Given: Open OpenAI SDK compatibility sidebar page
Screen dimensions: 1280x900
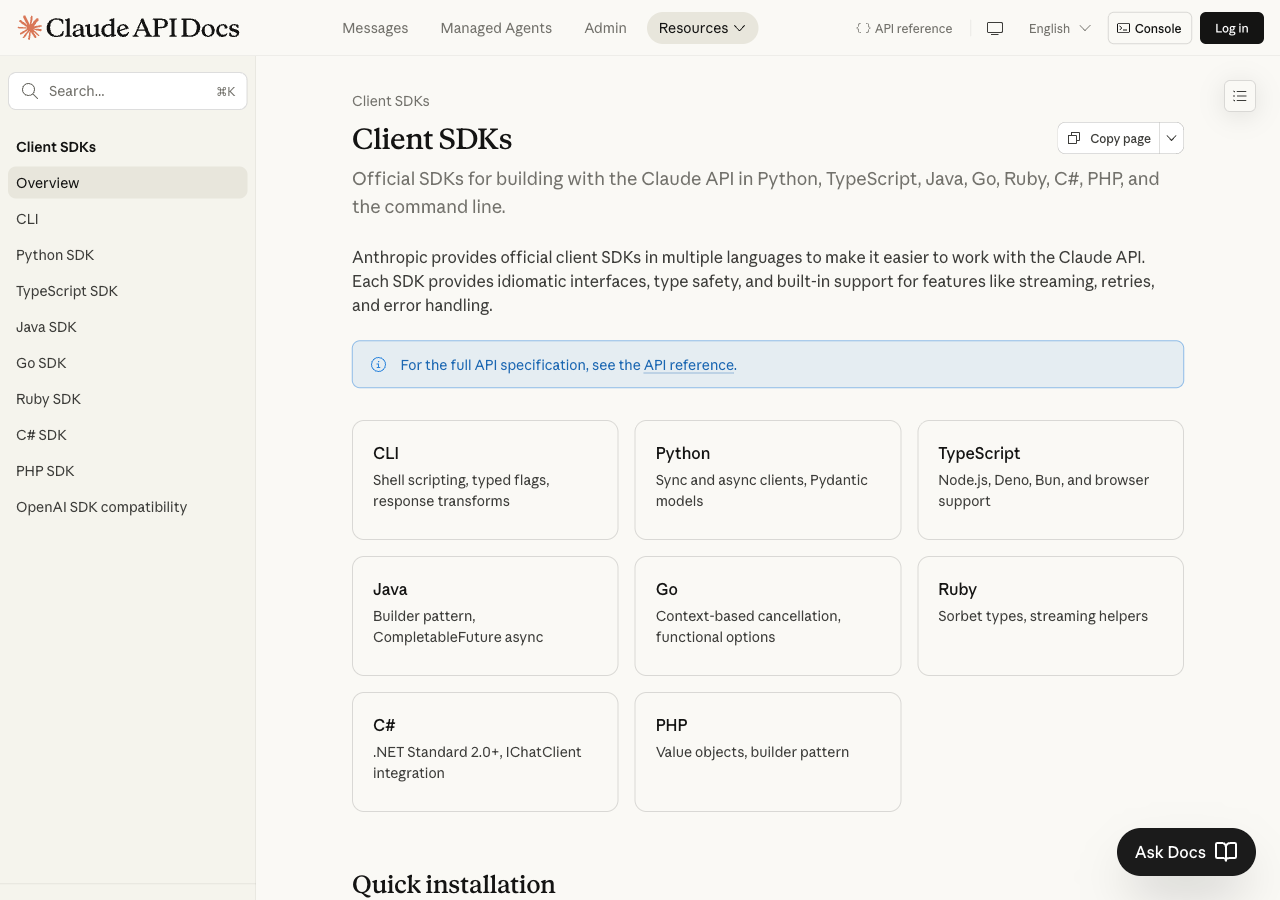Looking at the screenshot, I should 128,507.
